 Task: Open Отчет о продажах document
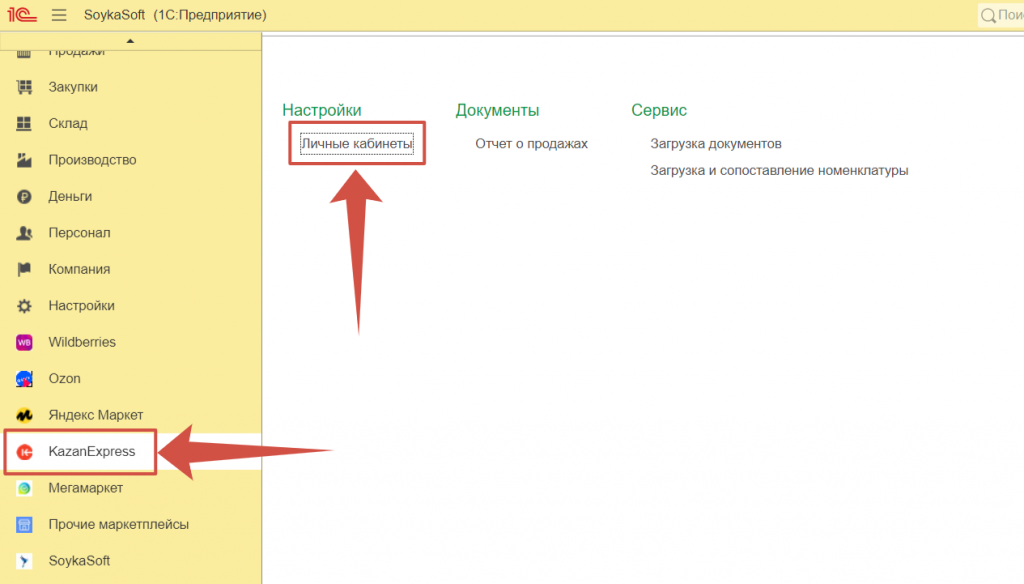click(x=531, y=144)
